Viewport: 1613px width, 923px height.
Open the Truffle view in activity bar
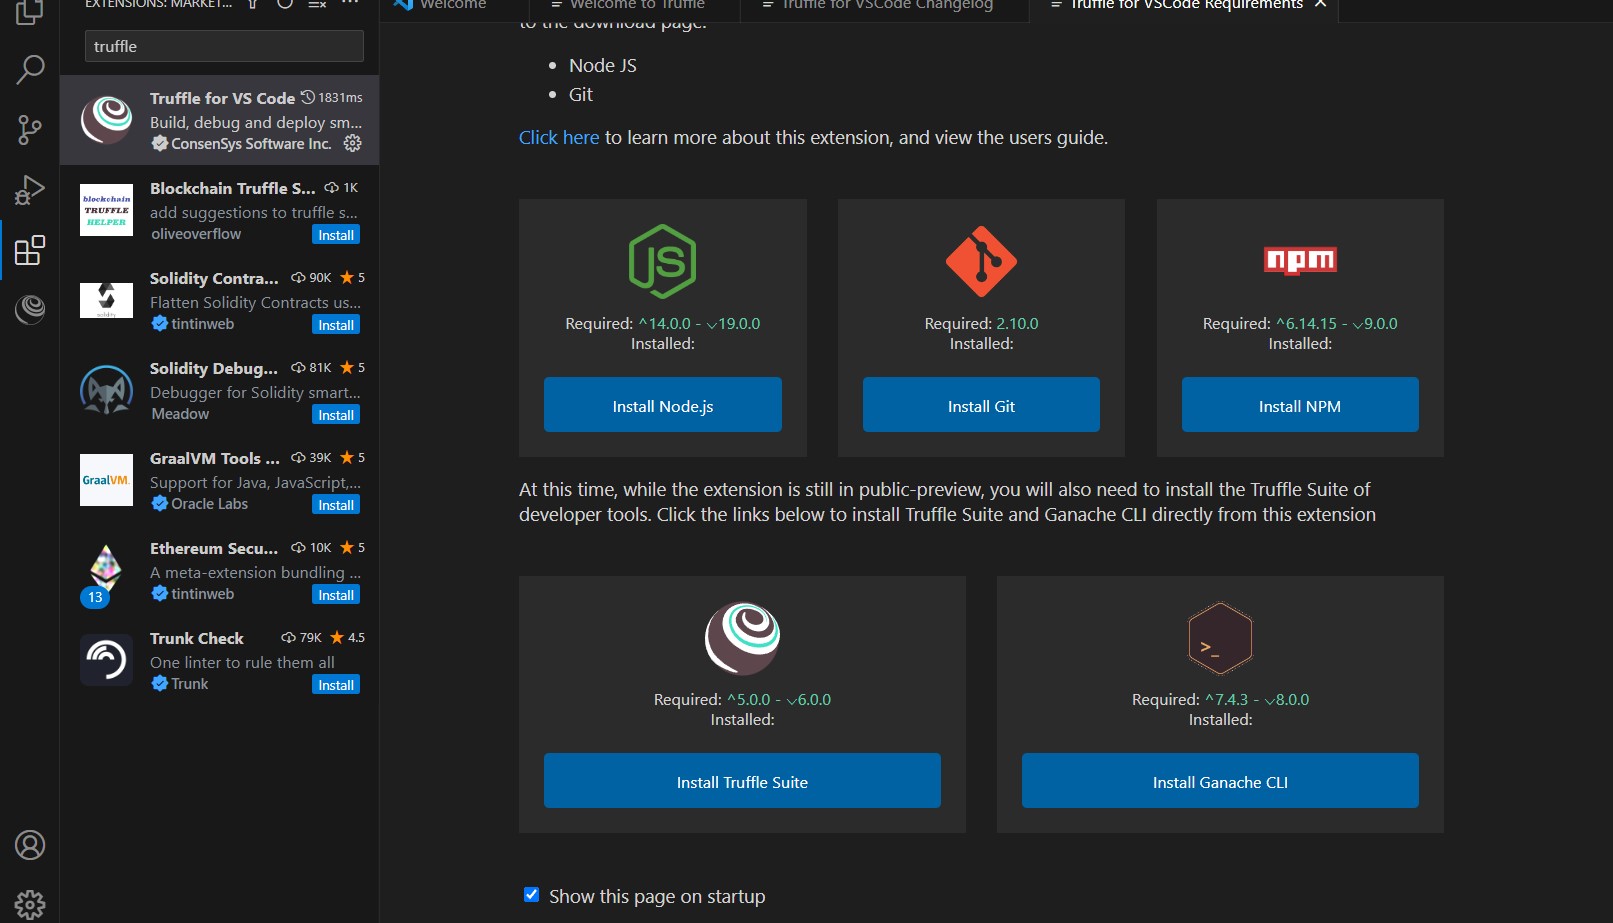[30, 310]
